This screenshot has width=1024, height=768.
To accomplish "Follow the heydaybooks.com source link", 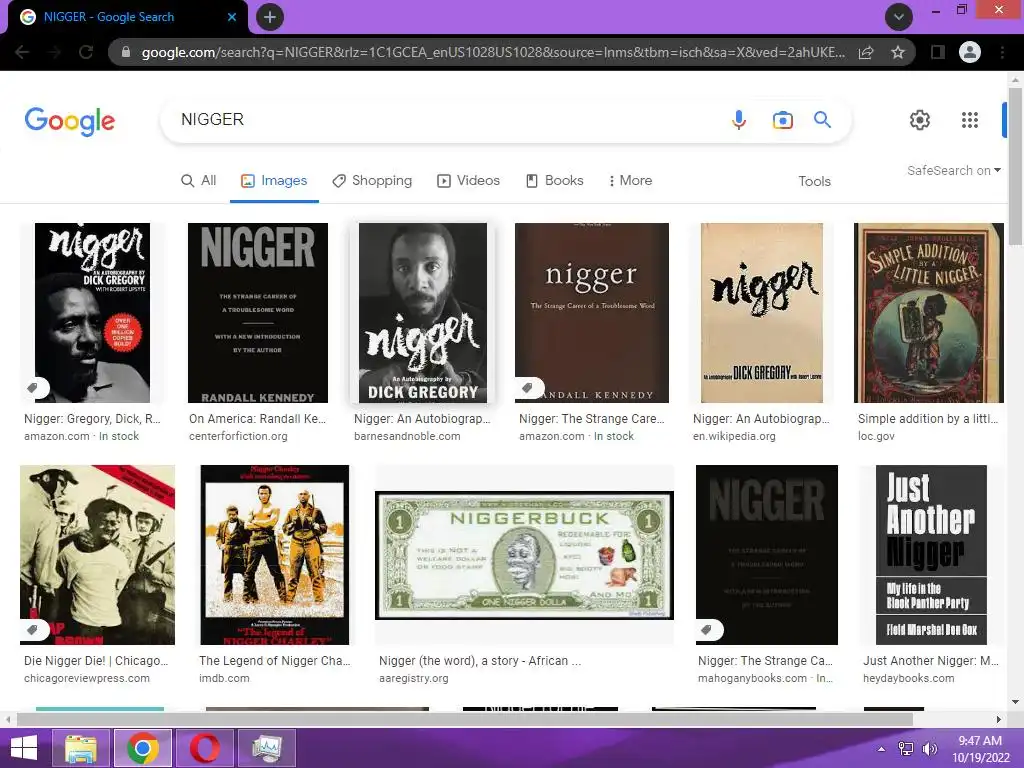I will click(x=908, y=679).
